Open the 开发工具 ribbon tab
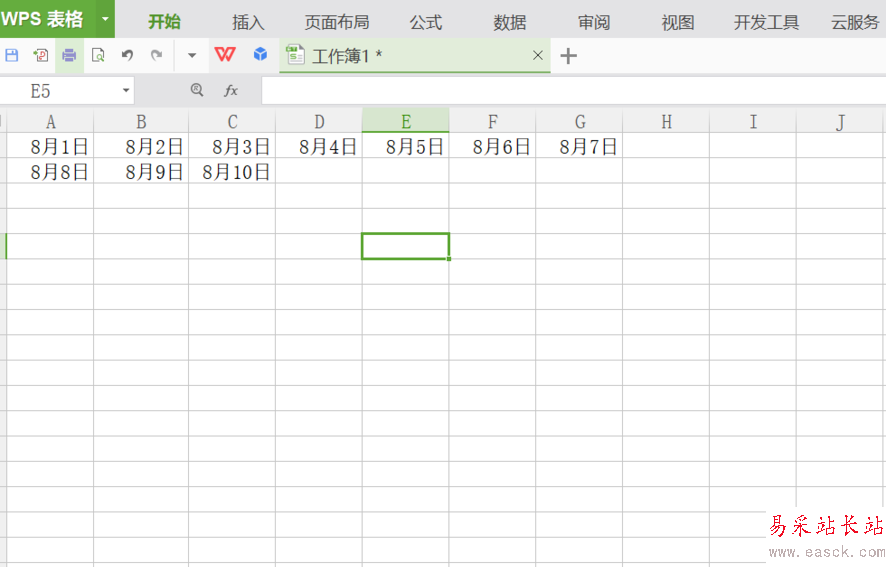This screenshot has width=886, height=567. pyautogui.click(x=766, y=22)
